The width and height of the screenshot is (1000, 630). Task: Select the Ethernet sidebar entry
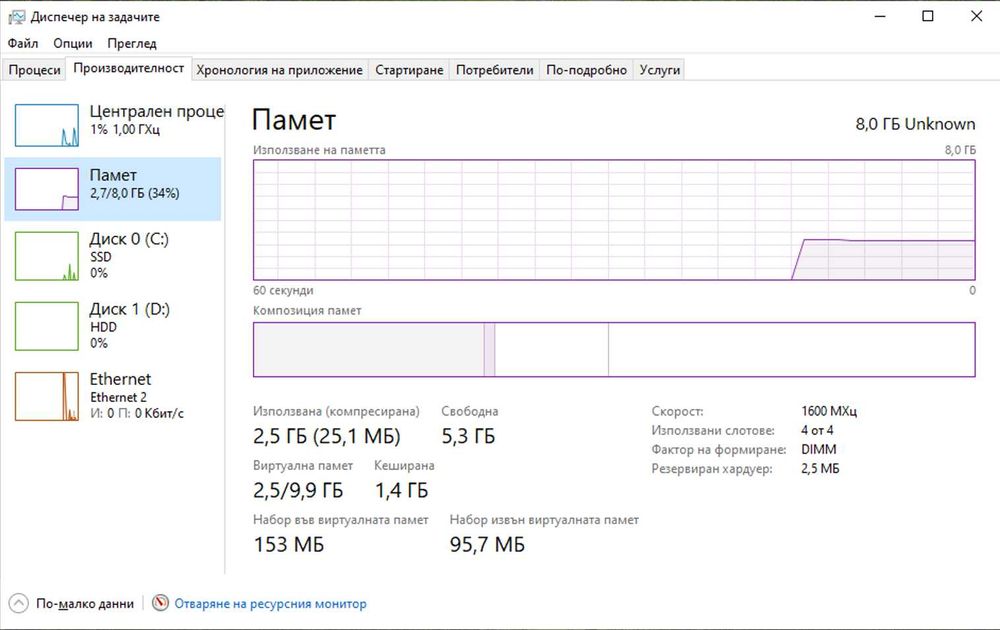[x=113, y=396]
